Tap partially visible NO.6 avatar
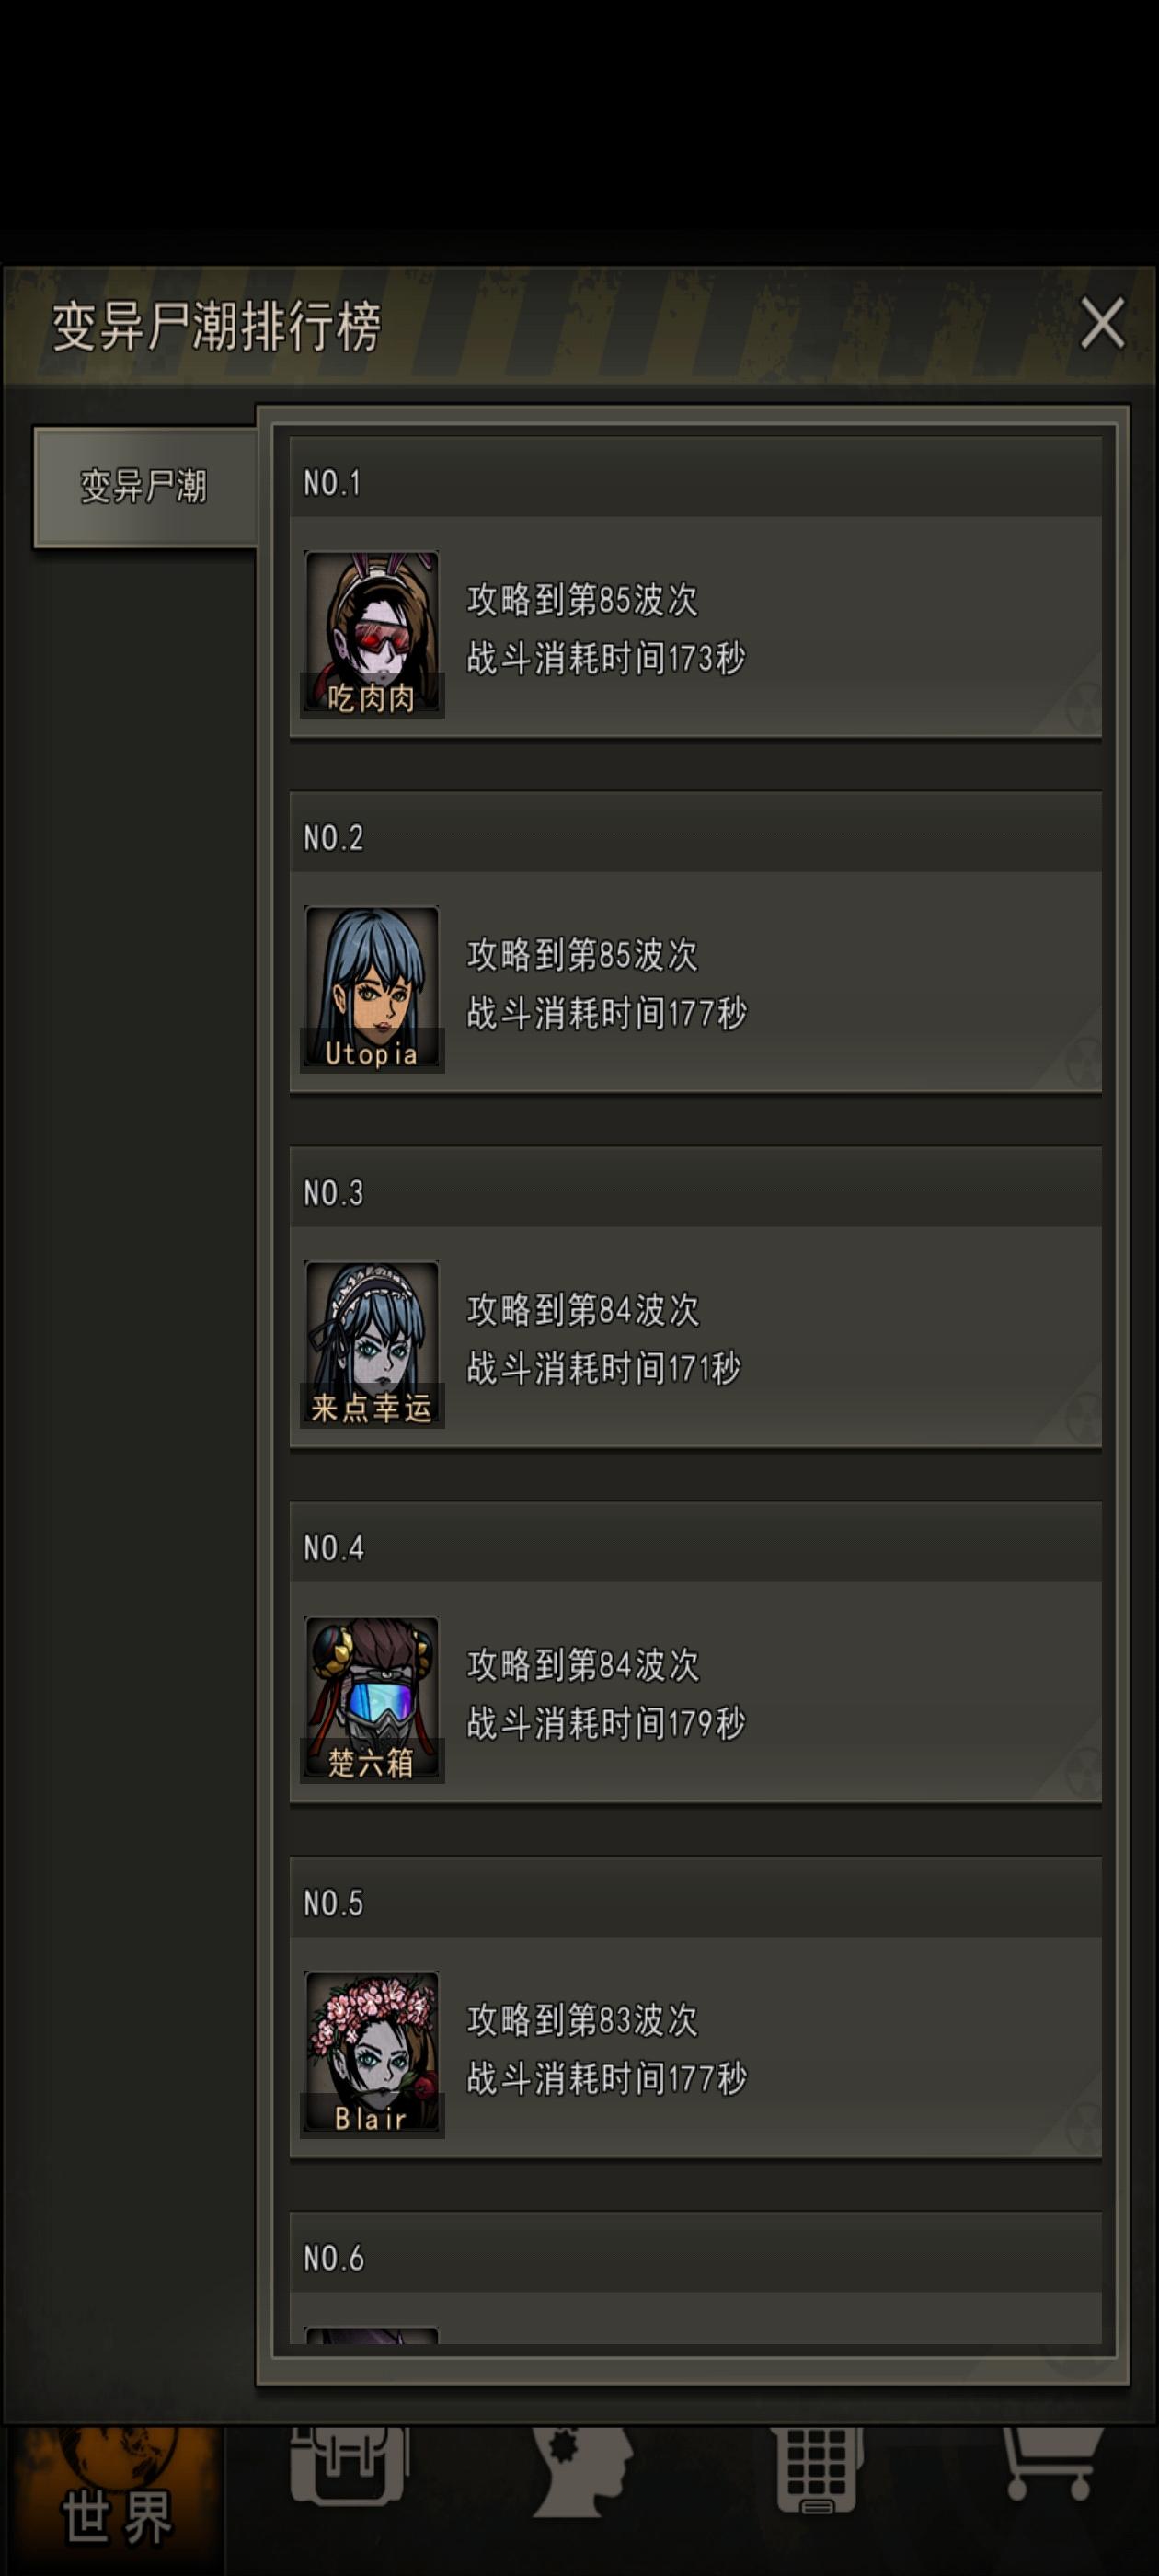Viewport: 1159px width, 2576px height. tap(371, 2335)
